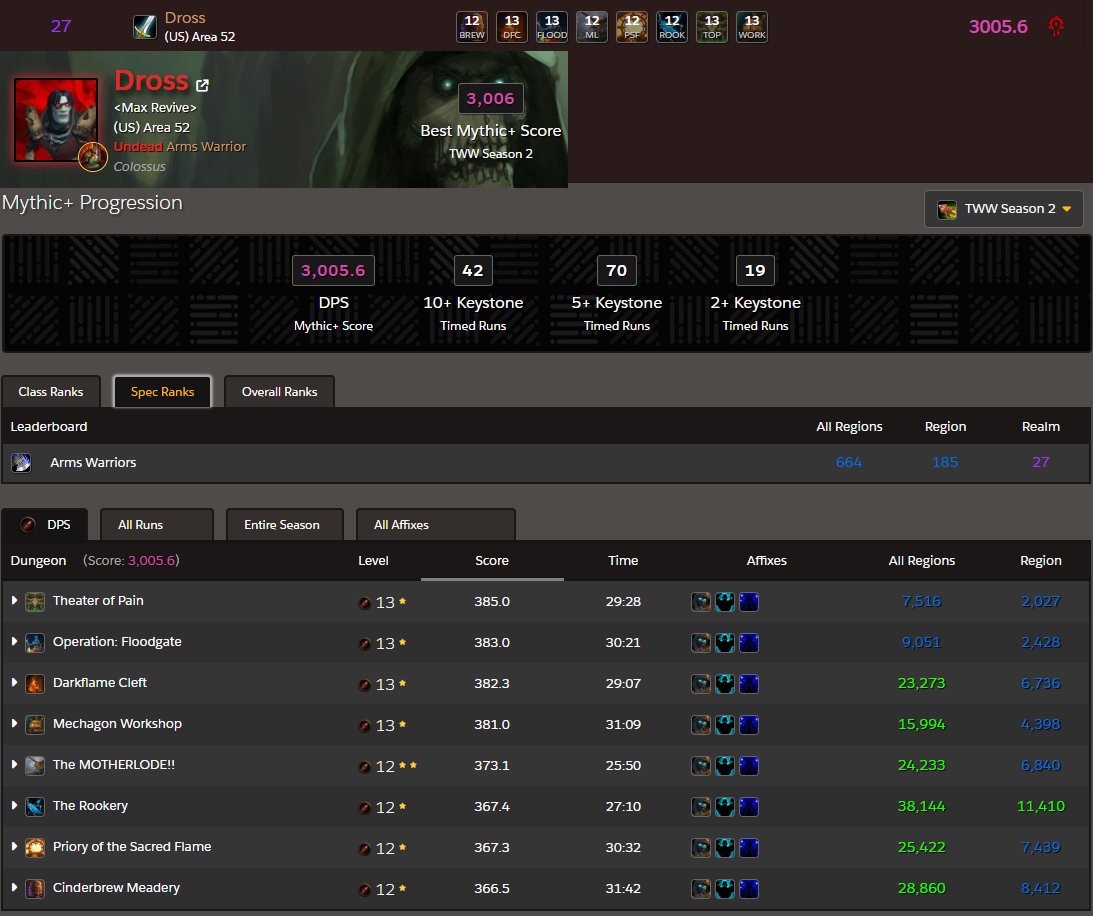Expand the Darkflame Cleft row
This screenshot has height=916, width=1093.
[14, 682]
